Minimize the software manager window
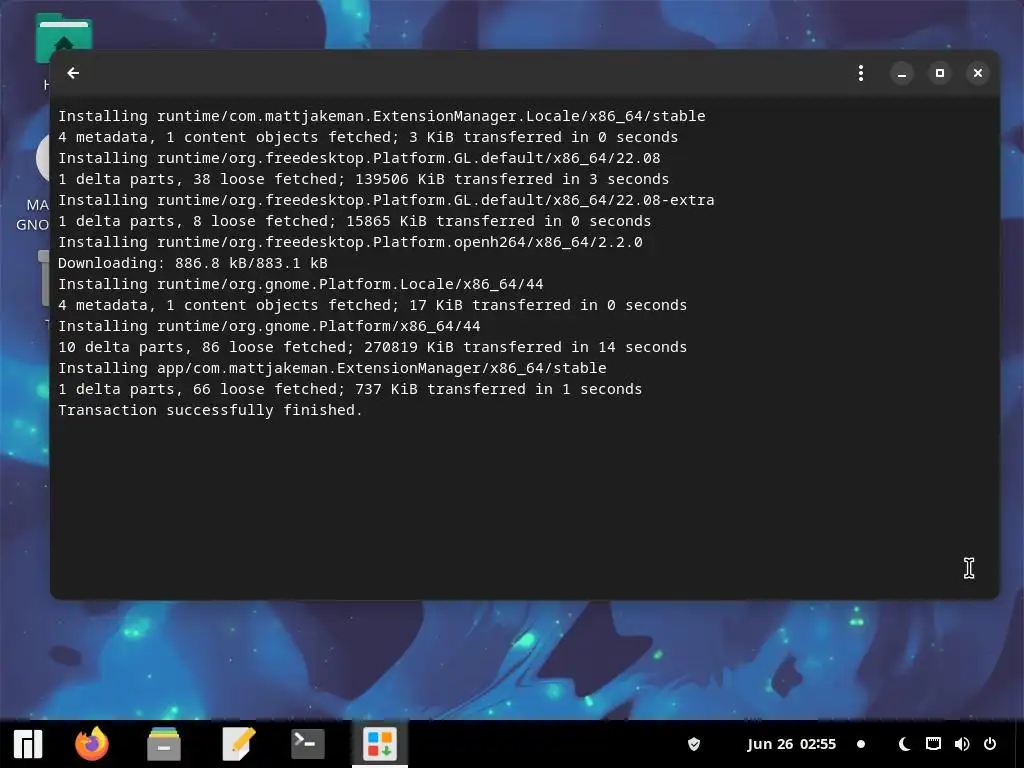 pos(902,73)
